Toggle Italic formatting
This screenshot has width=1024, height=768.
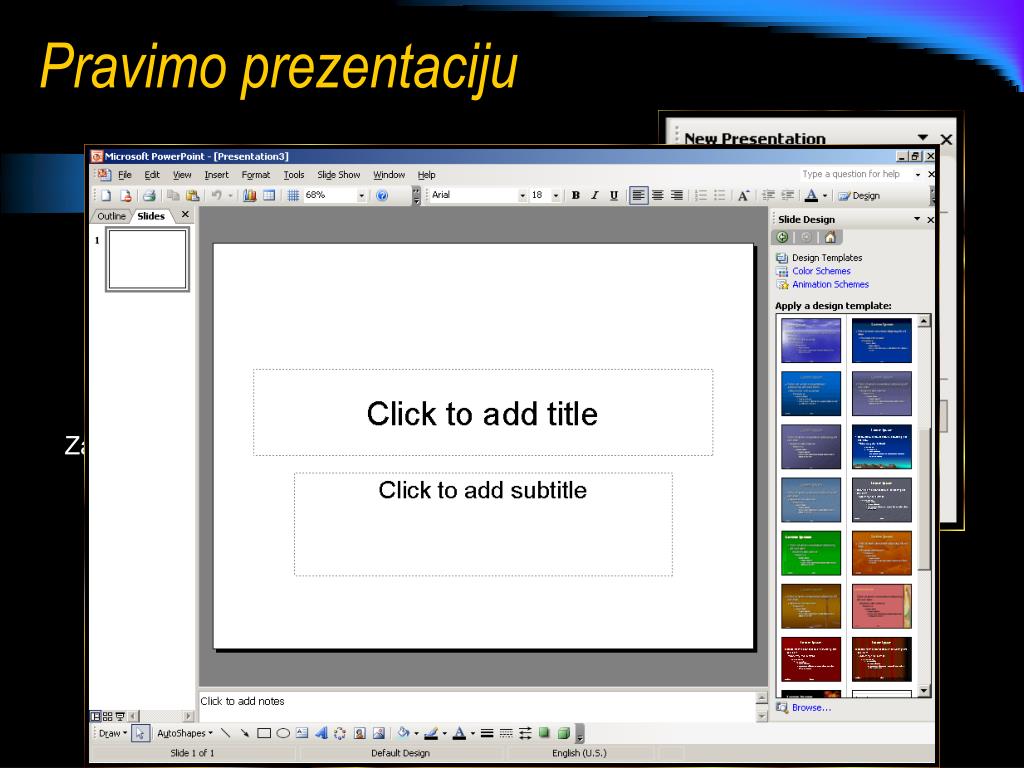594,195
